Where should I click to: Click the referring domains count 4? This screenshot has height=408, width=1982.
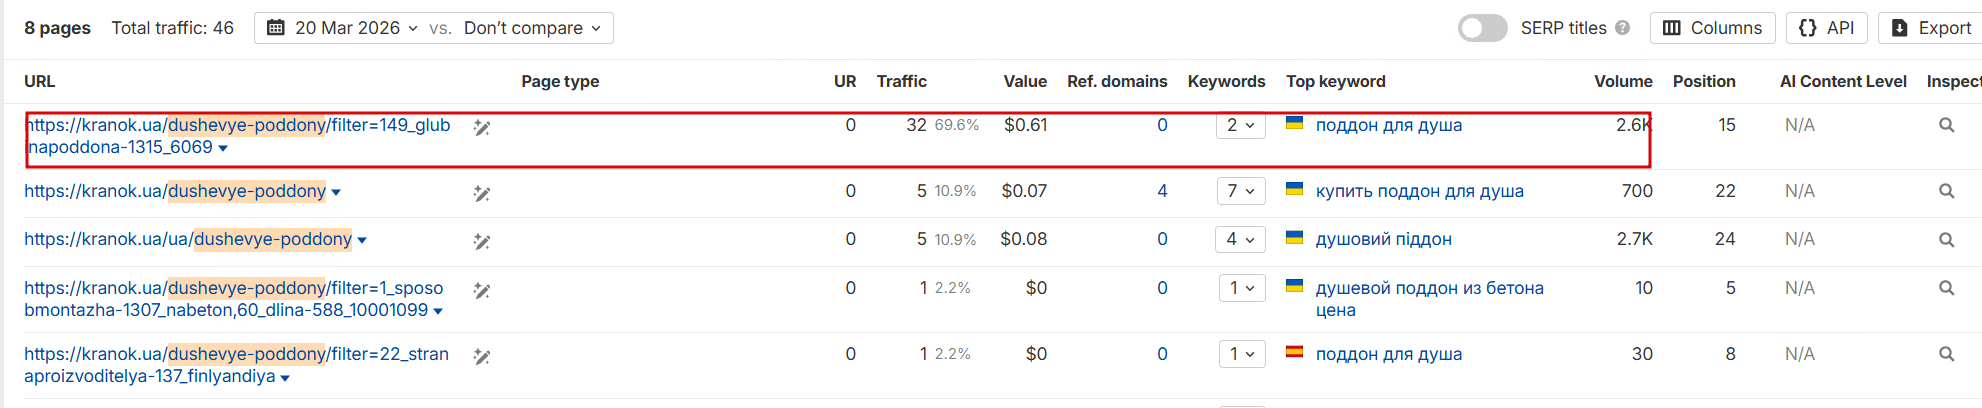click(1162, 191)
